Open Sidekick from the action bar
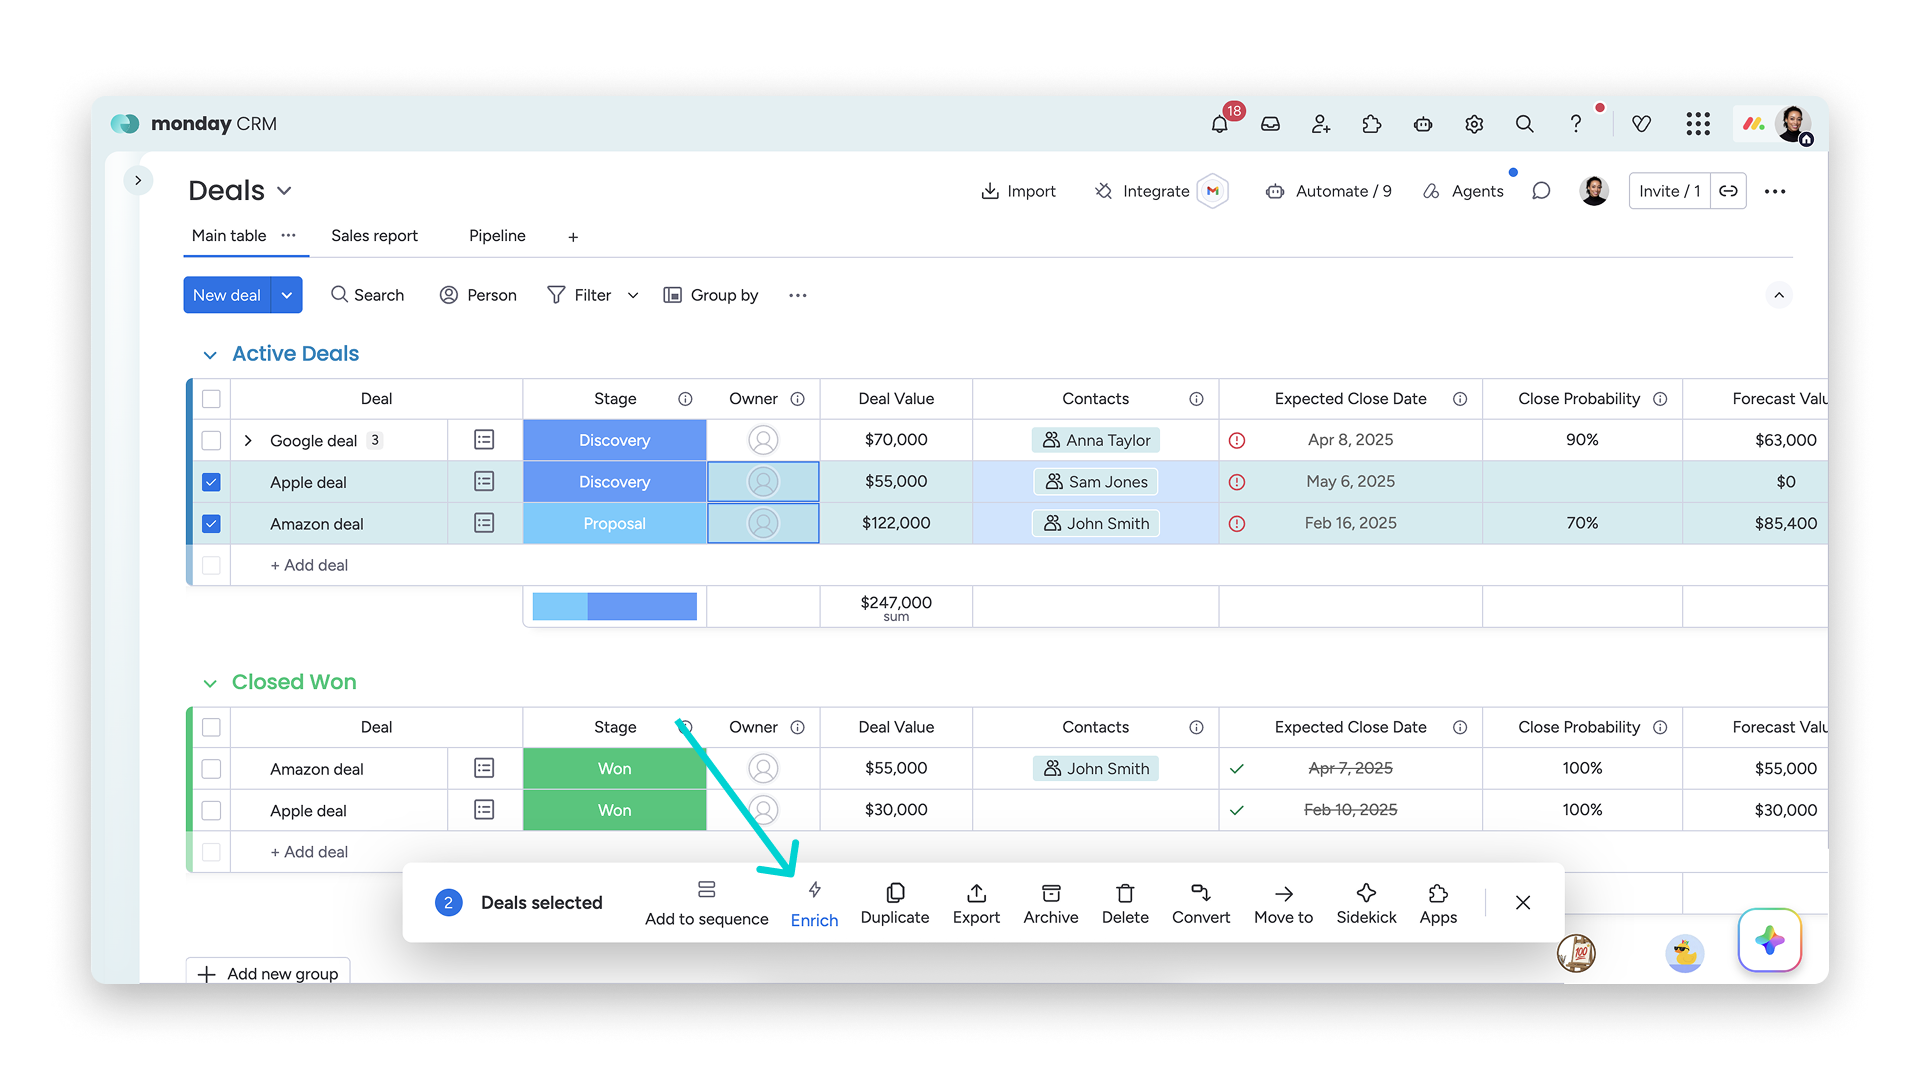The image size is (1920, 1080). (1366, 904)
